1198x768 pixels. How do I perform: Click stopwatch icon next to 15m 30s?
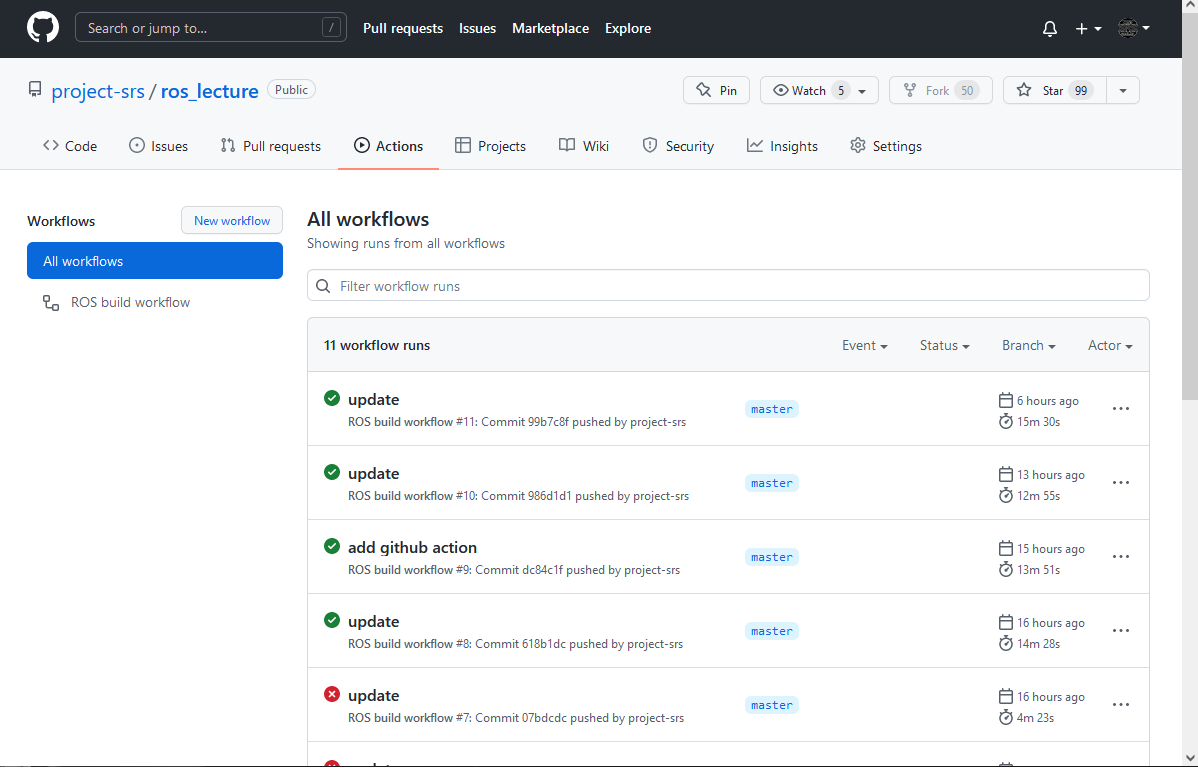1005,421
